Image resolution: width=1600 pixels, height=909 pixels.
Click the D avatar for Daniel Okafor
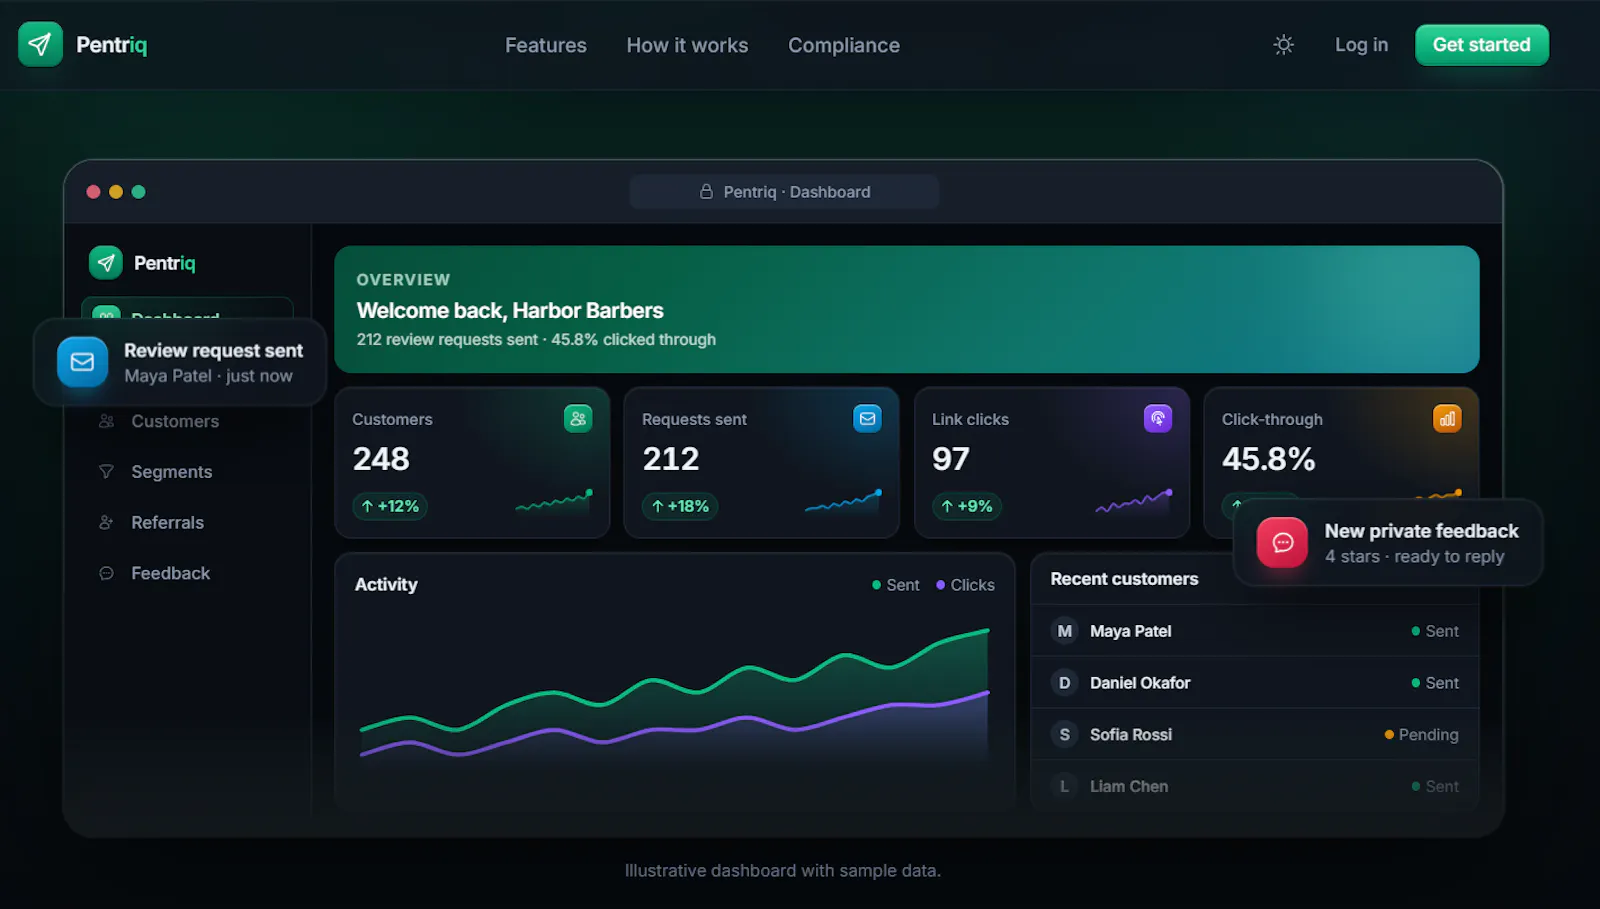pos(1064,683)
